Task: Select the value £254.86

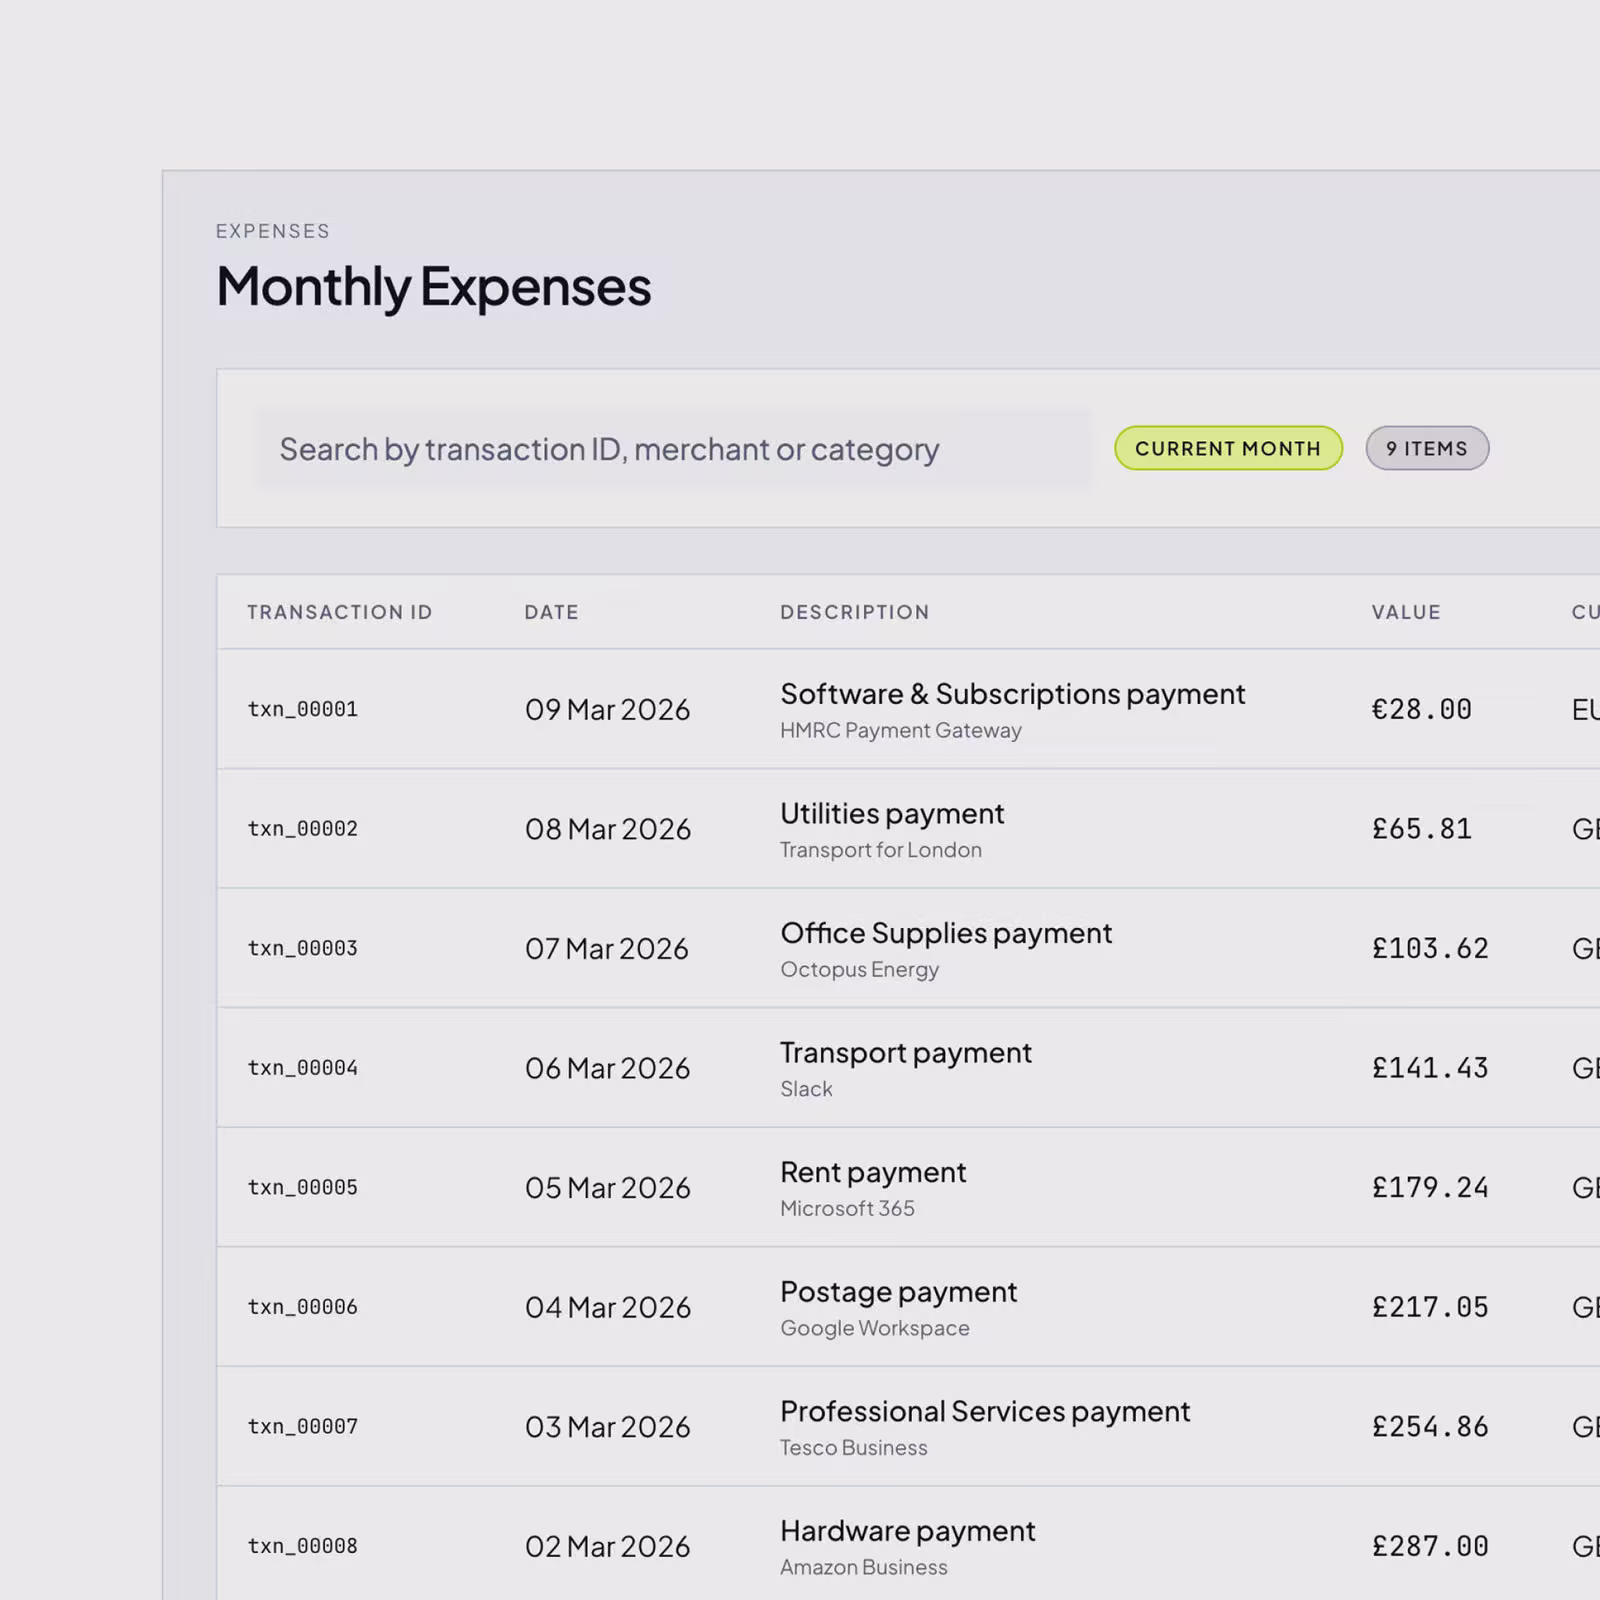Action: [x=1430, y=1427]
